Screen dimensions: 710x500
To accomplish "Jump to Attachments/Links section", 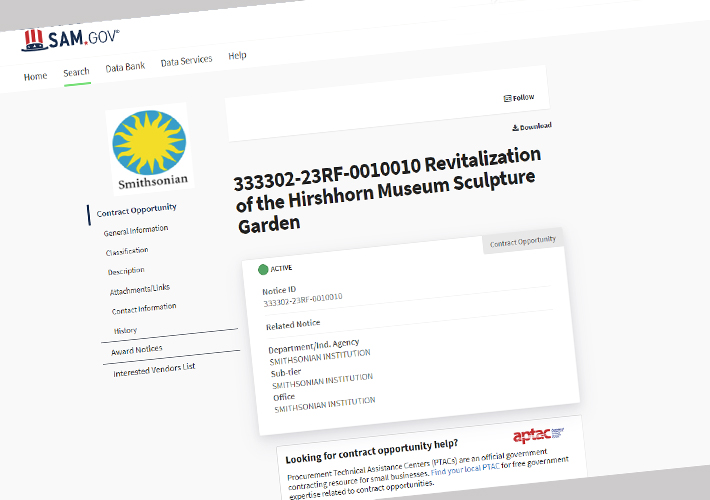I will pyautogui.click(x=140, y=290).
